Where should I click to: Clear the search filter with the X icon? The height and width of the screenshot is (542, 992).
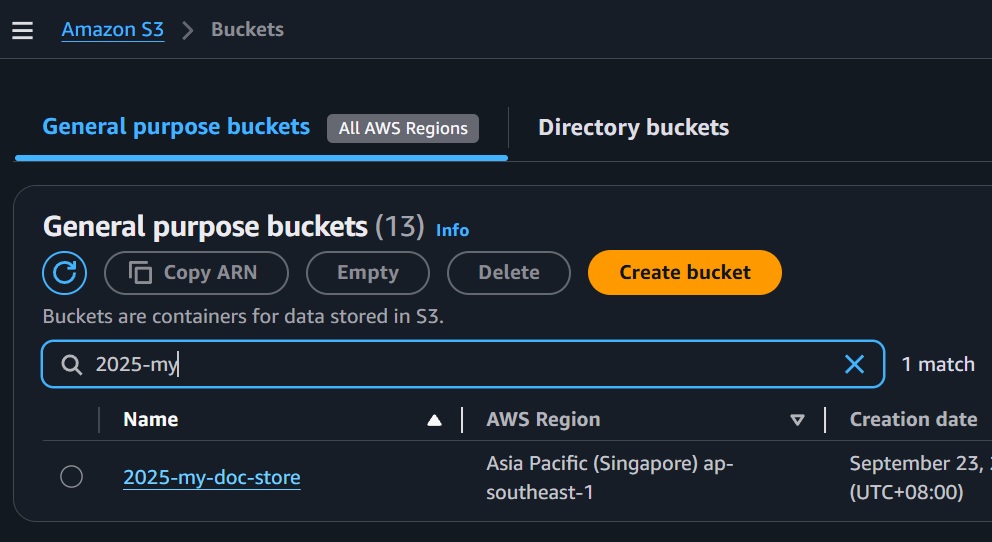[x=854, y=364]
